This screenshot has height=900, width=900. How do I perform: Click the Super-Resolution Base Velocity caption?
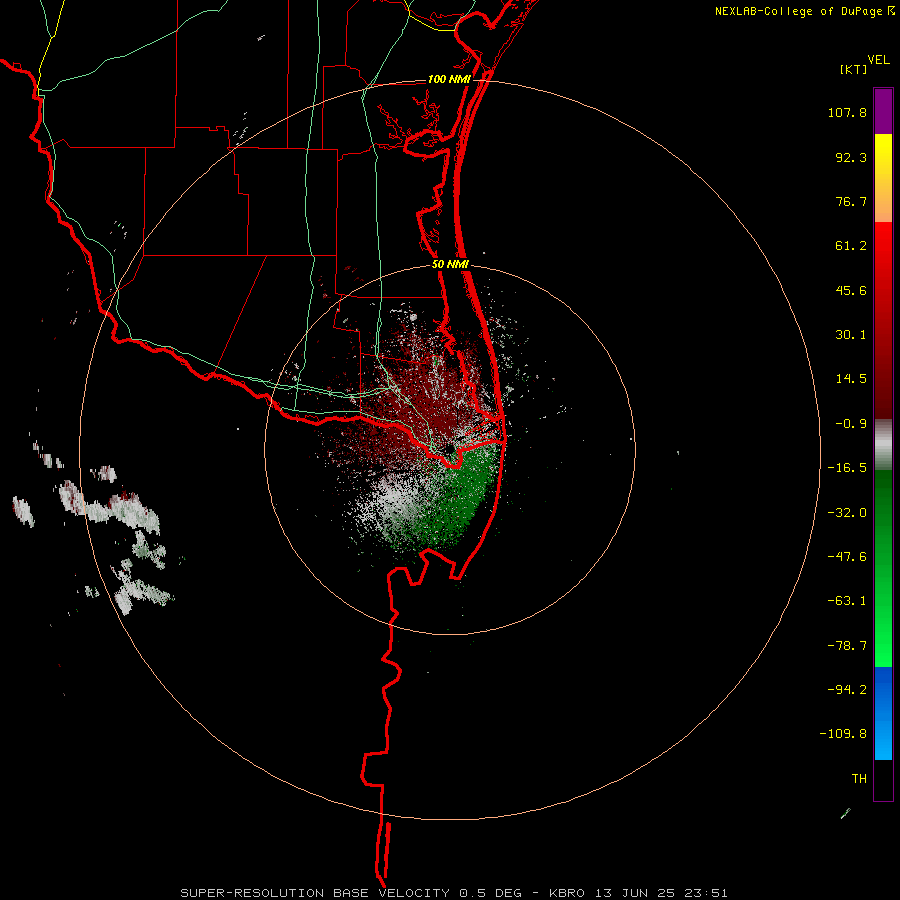tap(454, 893)
